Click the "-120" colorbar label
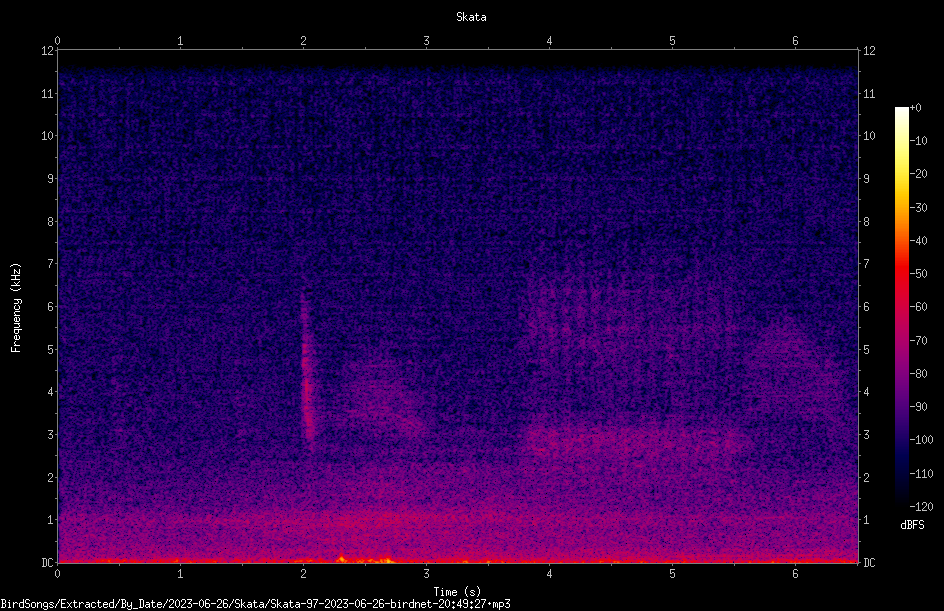The width and height of the screenshot is (944, 611). [921, 507]
